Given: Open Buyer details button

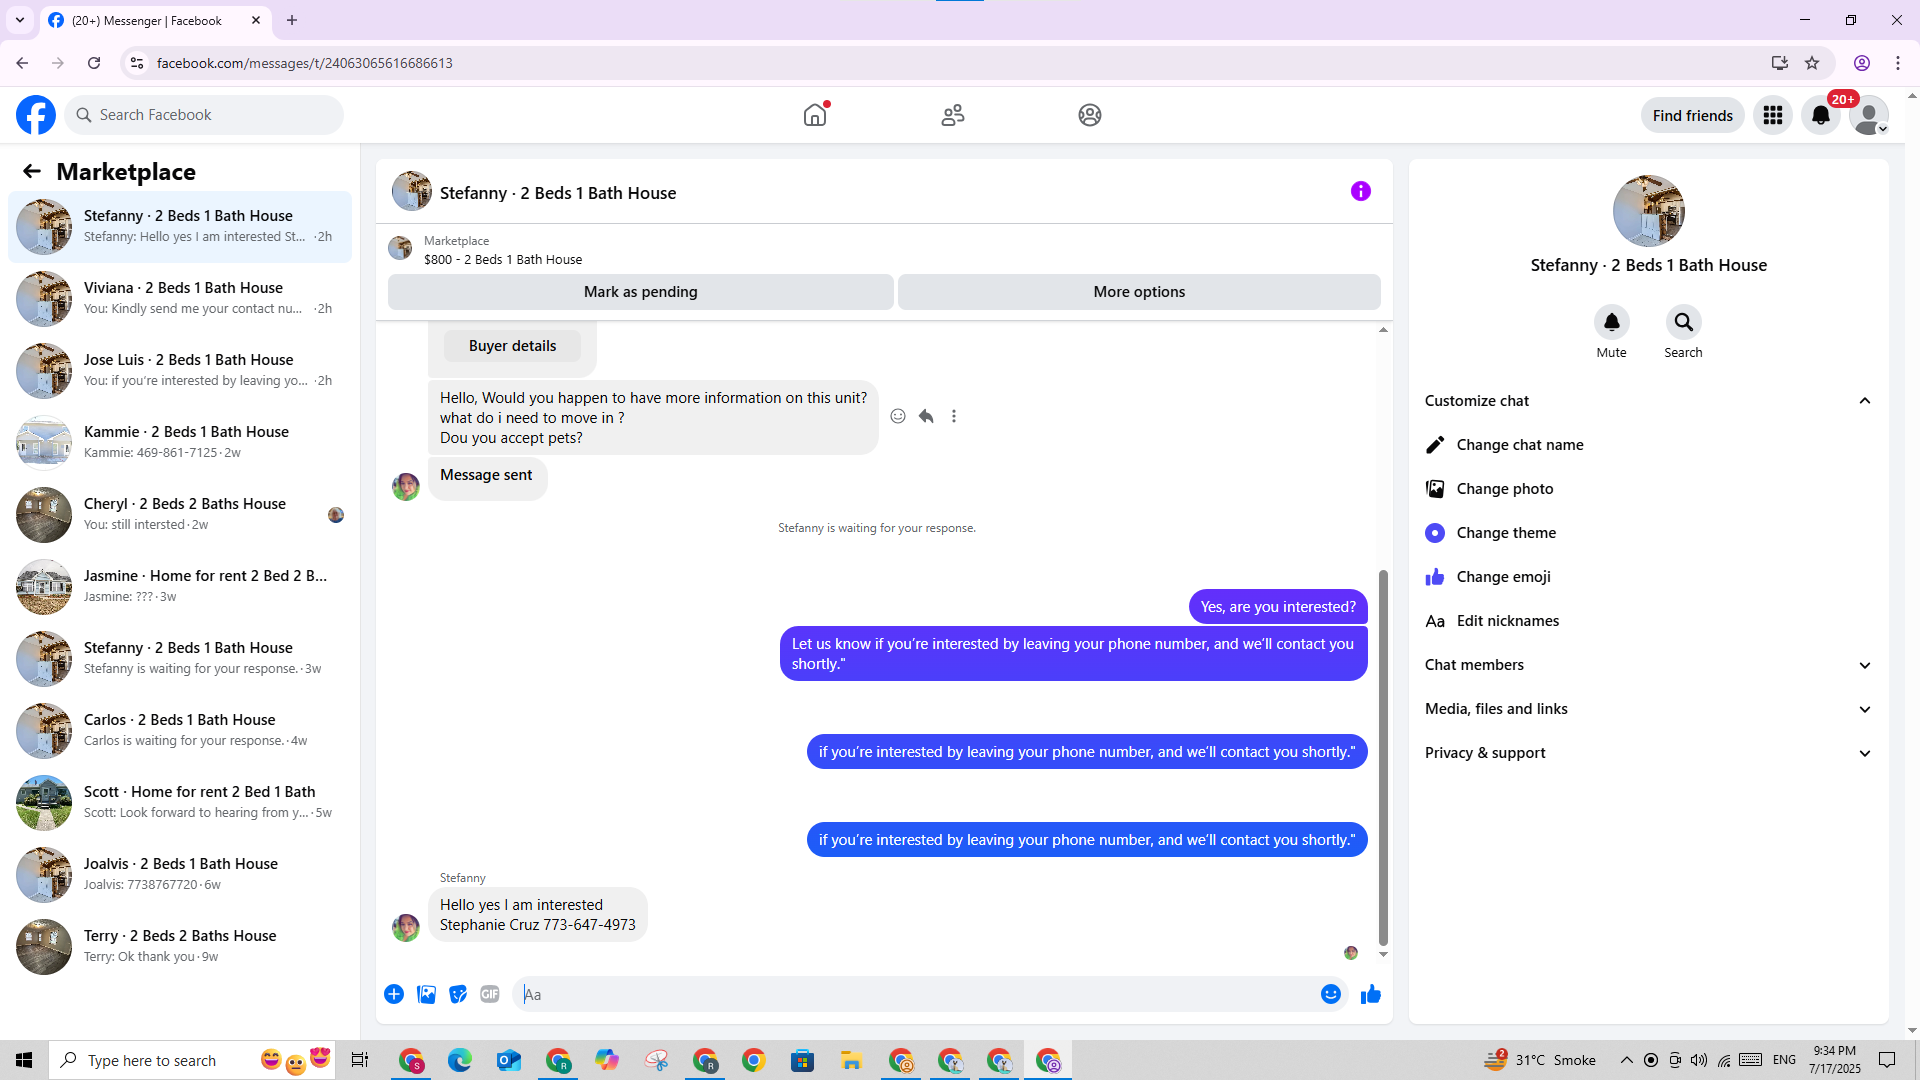Looking at the screenshot, I should [513, 346].
